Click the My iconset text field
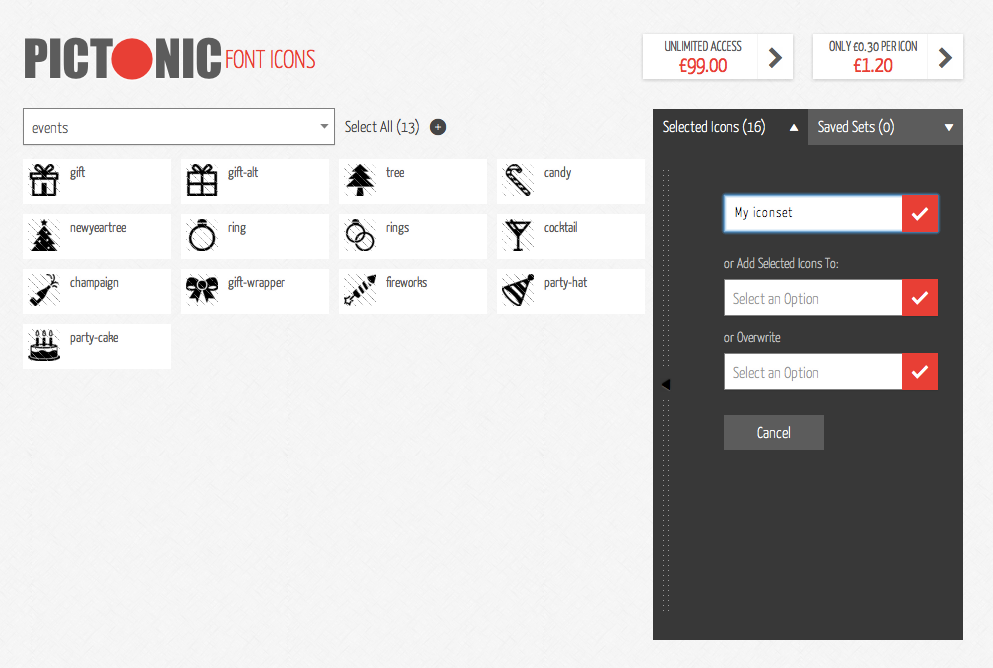Viewport: 993px width, 668px height. click(x=812, y=213)
